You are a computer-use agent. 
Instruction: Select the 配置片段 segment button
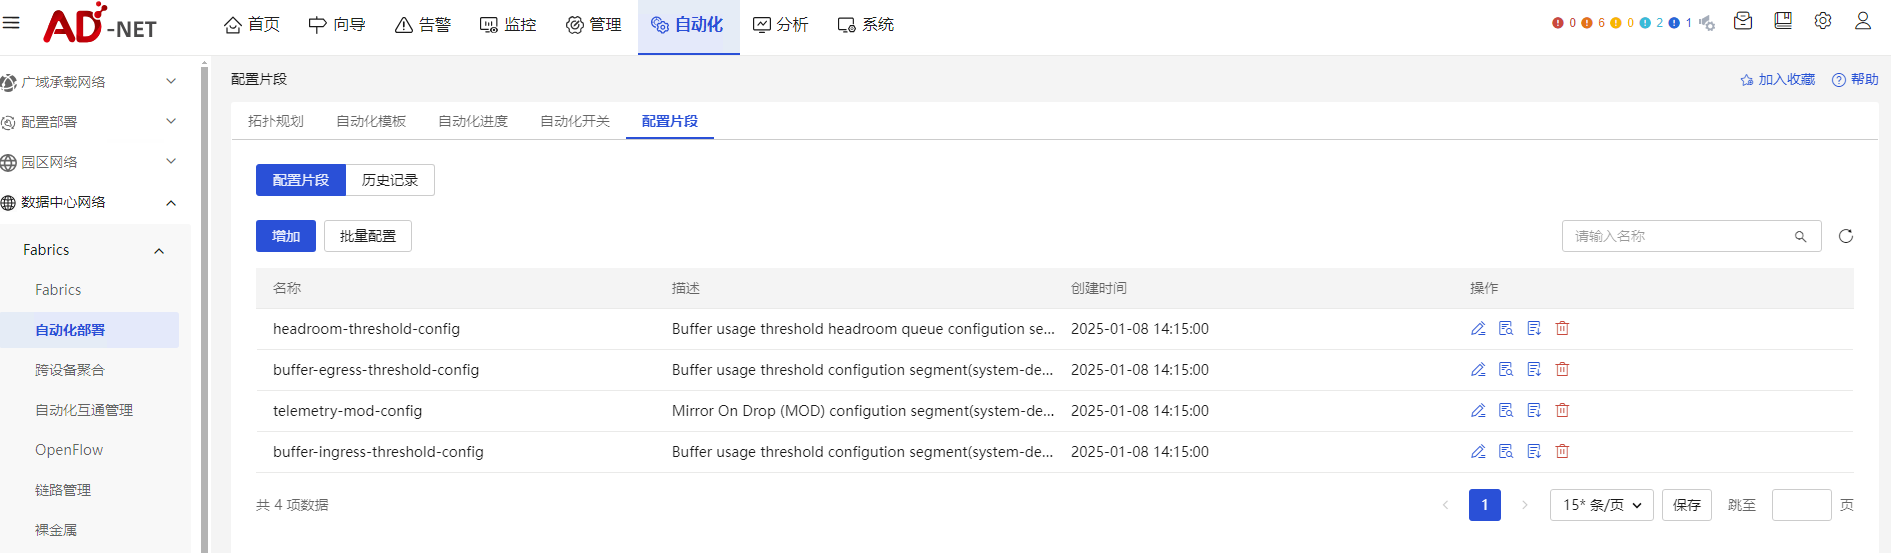tap(301, 180)
